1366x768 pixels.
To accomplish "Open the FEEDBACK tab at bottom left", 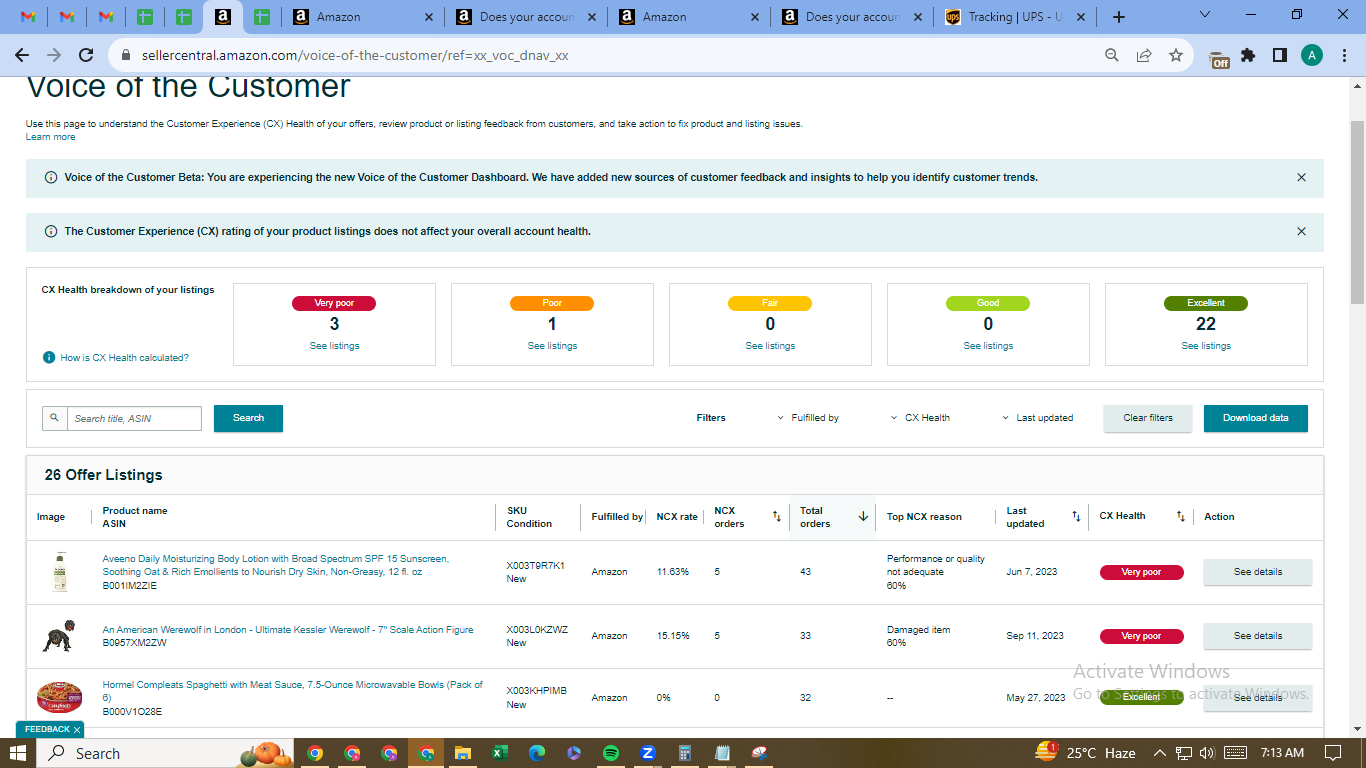I will pos(48,729).
